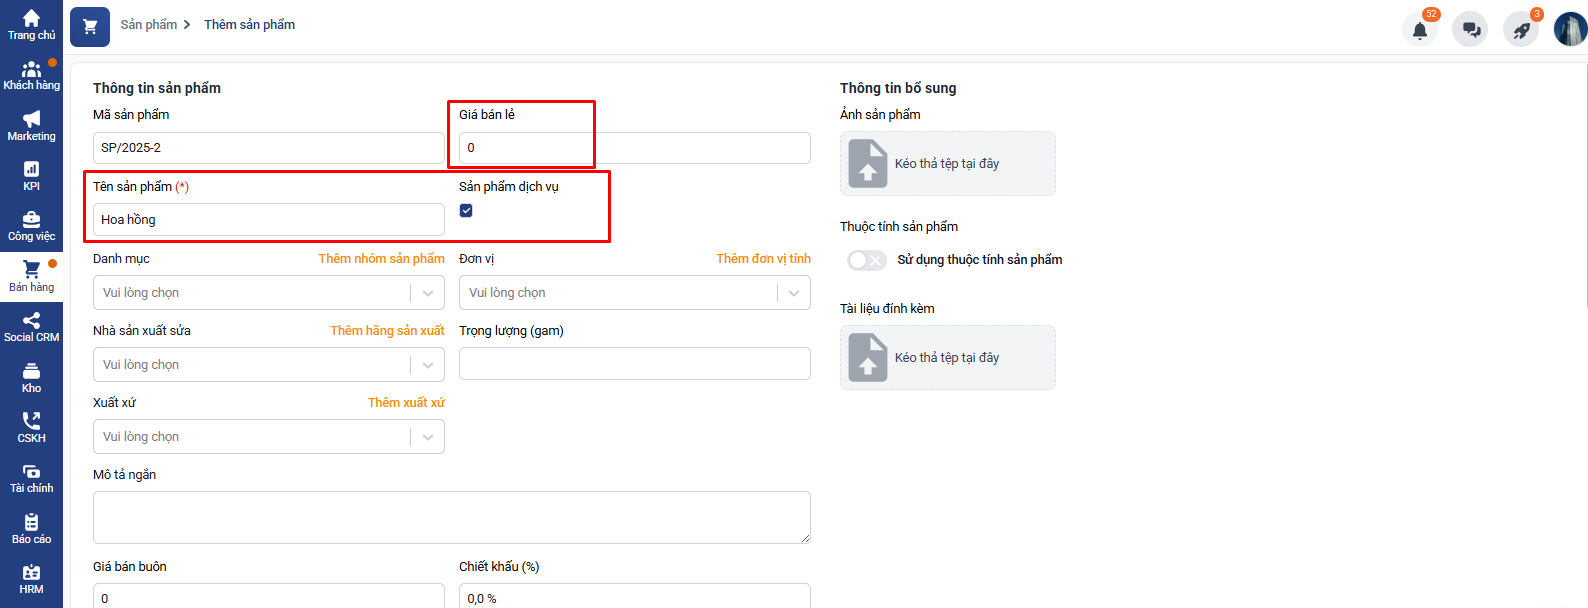Click the Giá bán lẻ input field
Viewport: 1588px width, 608px height.
click(x=634, y=148)
